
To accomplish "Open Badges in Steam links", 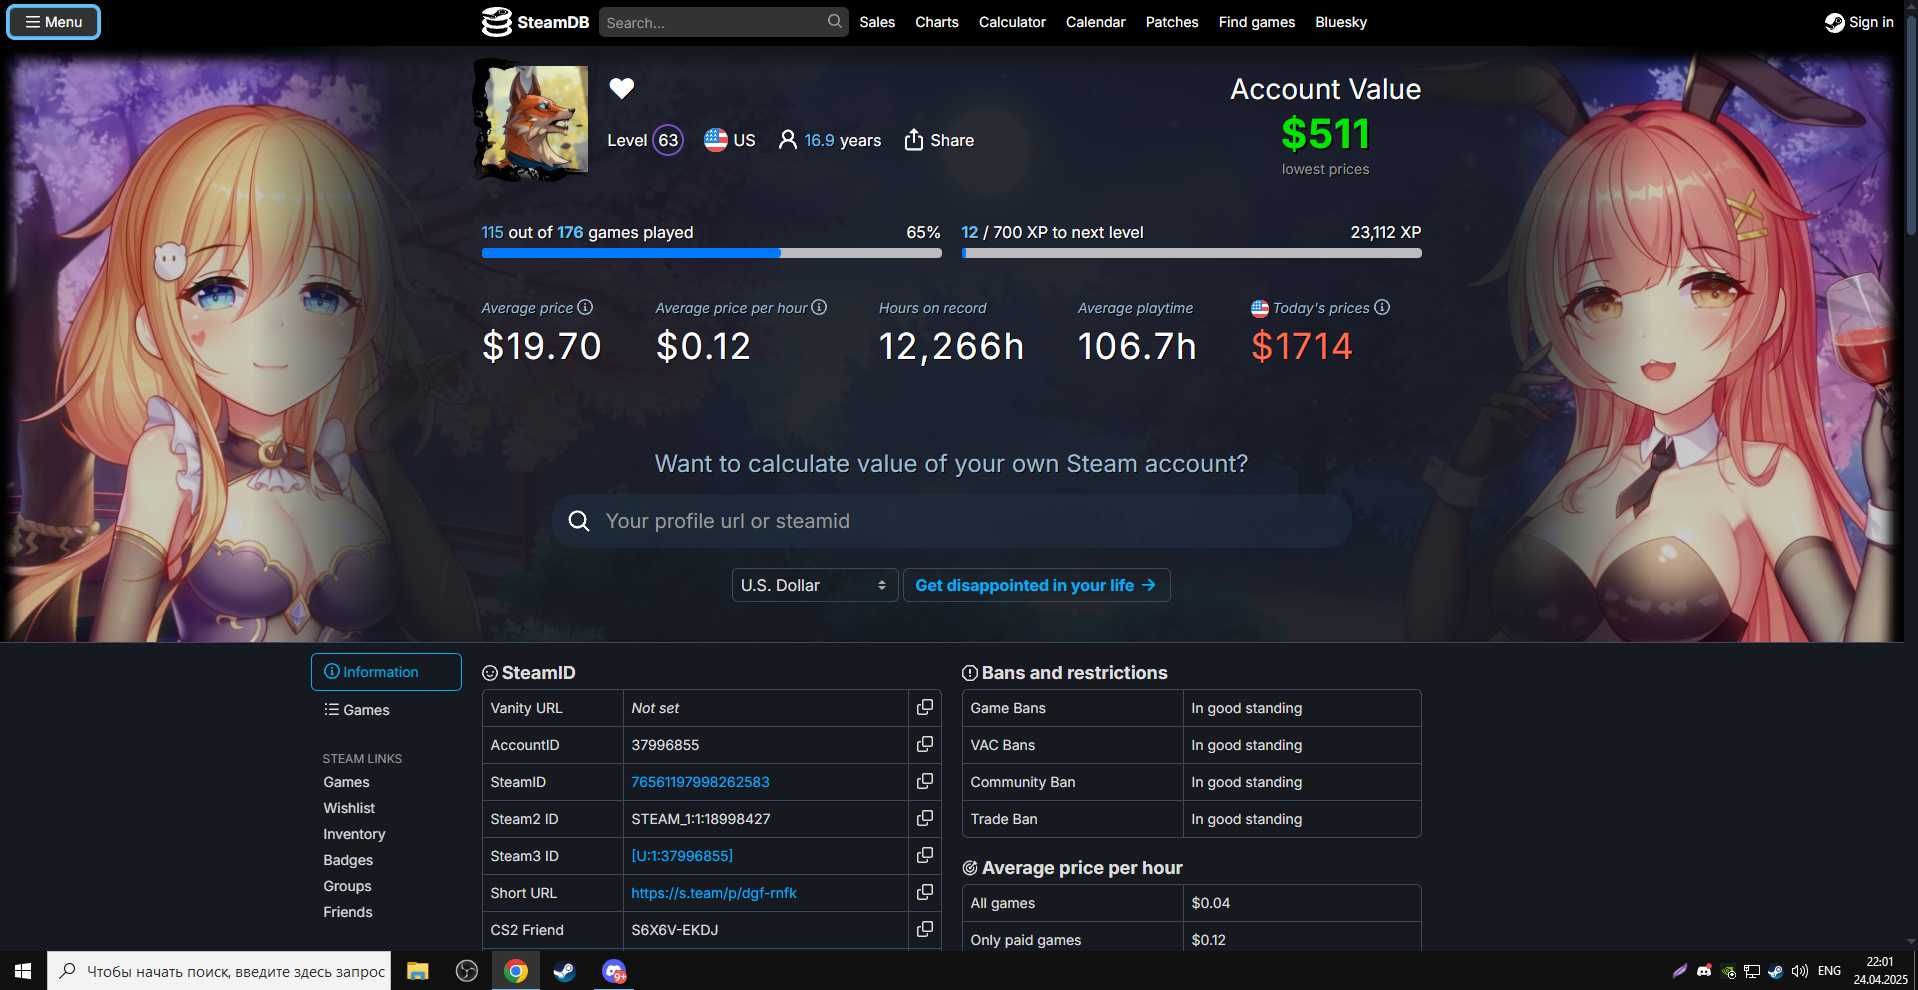I will tap(348, 860).
